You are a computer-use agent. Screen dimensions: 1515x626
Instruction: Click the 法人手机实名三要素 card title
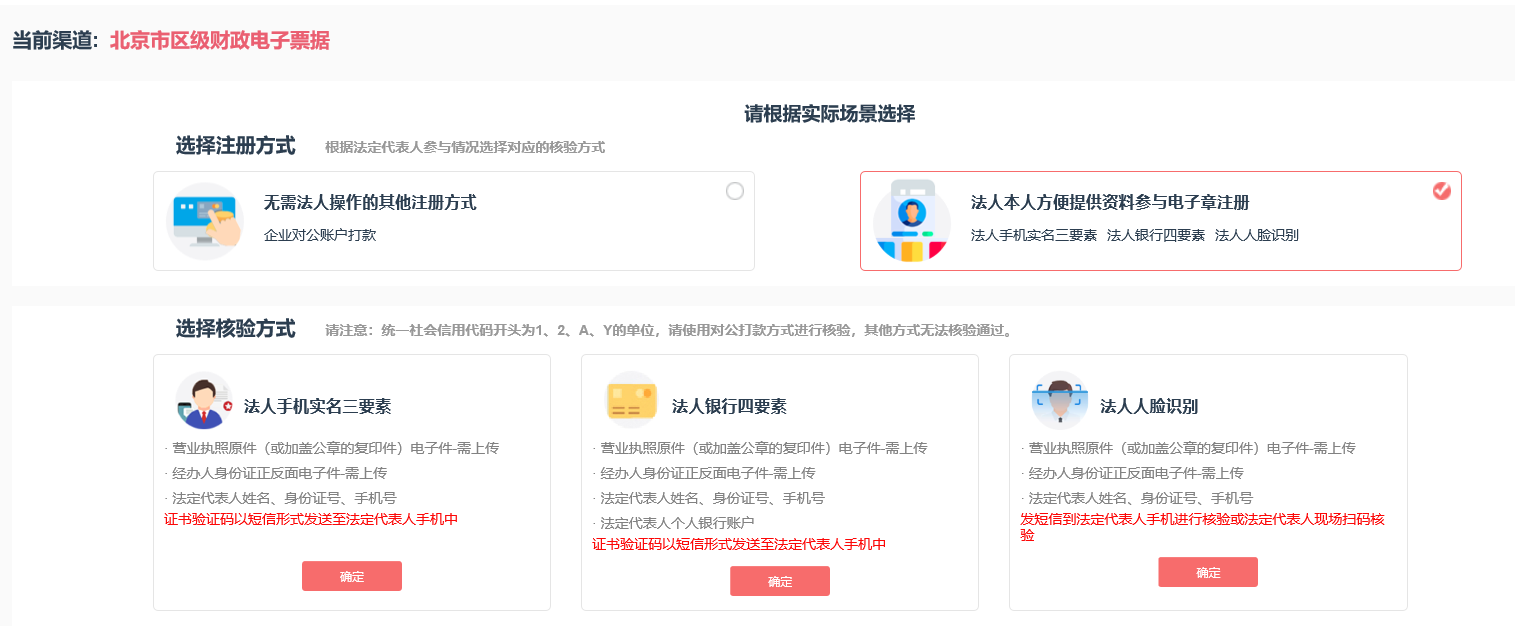(x=317, y=406)
